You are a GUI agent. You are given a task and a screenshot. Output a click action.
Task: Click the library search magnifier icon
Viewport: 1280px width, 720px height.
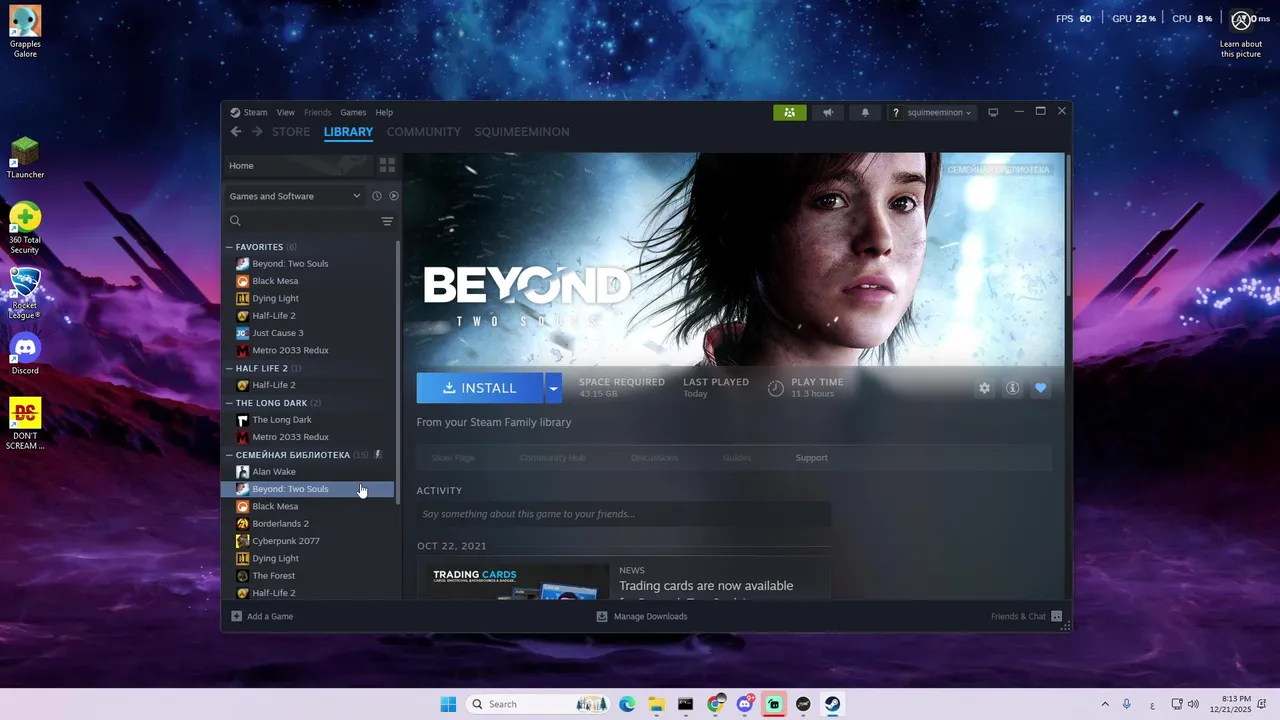pyautogui.click(x=235, y=221)
